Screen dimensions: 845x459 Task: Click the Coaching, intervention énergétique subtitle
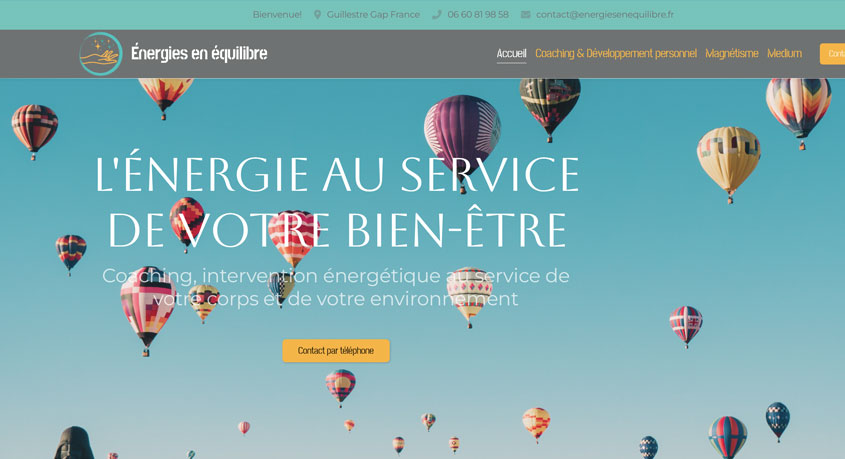[x=336, y=287]
